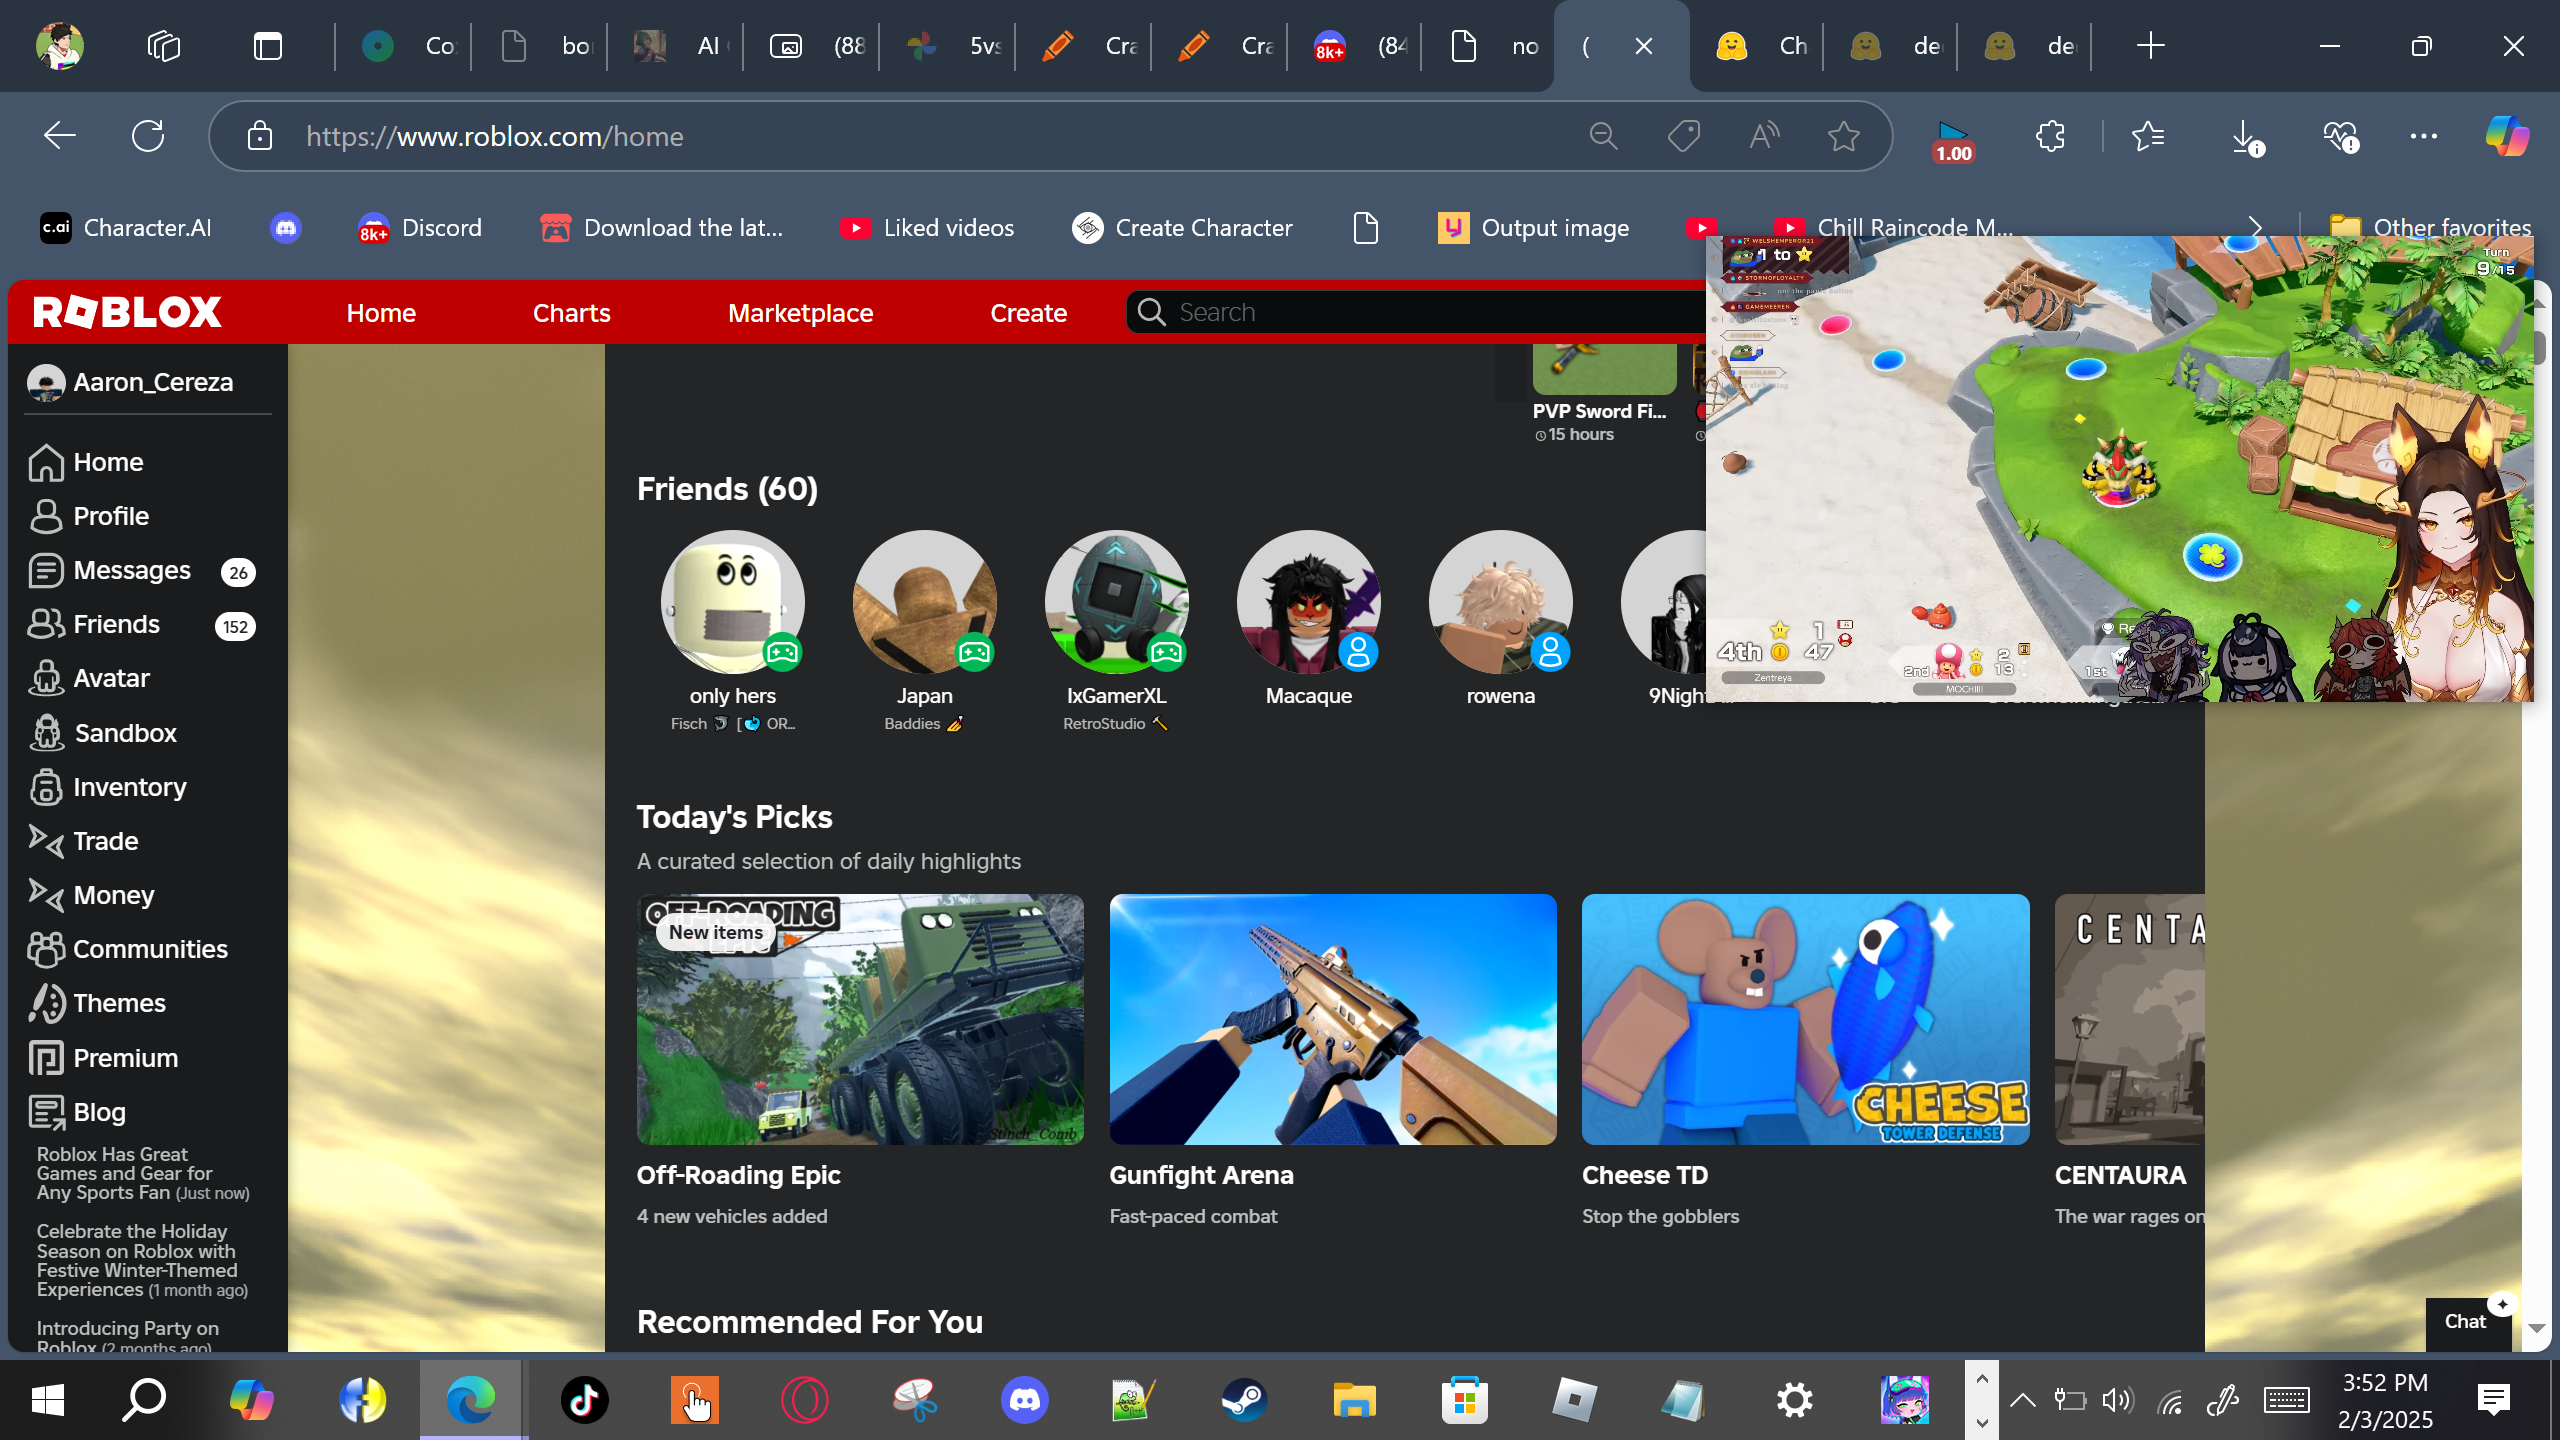
Task: Switch to the Marketplace tab
Action: [800, 313]
